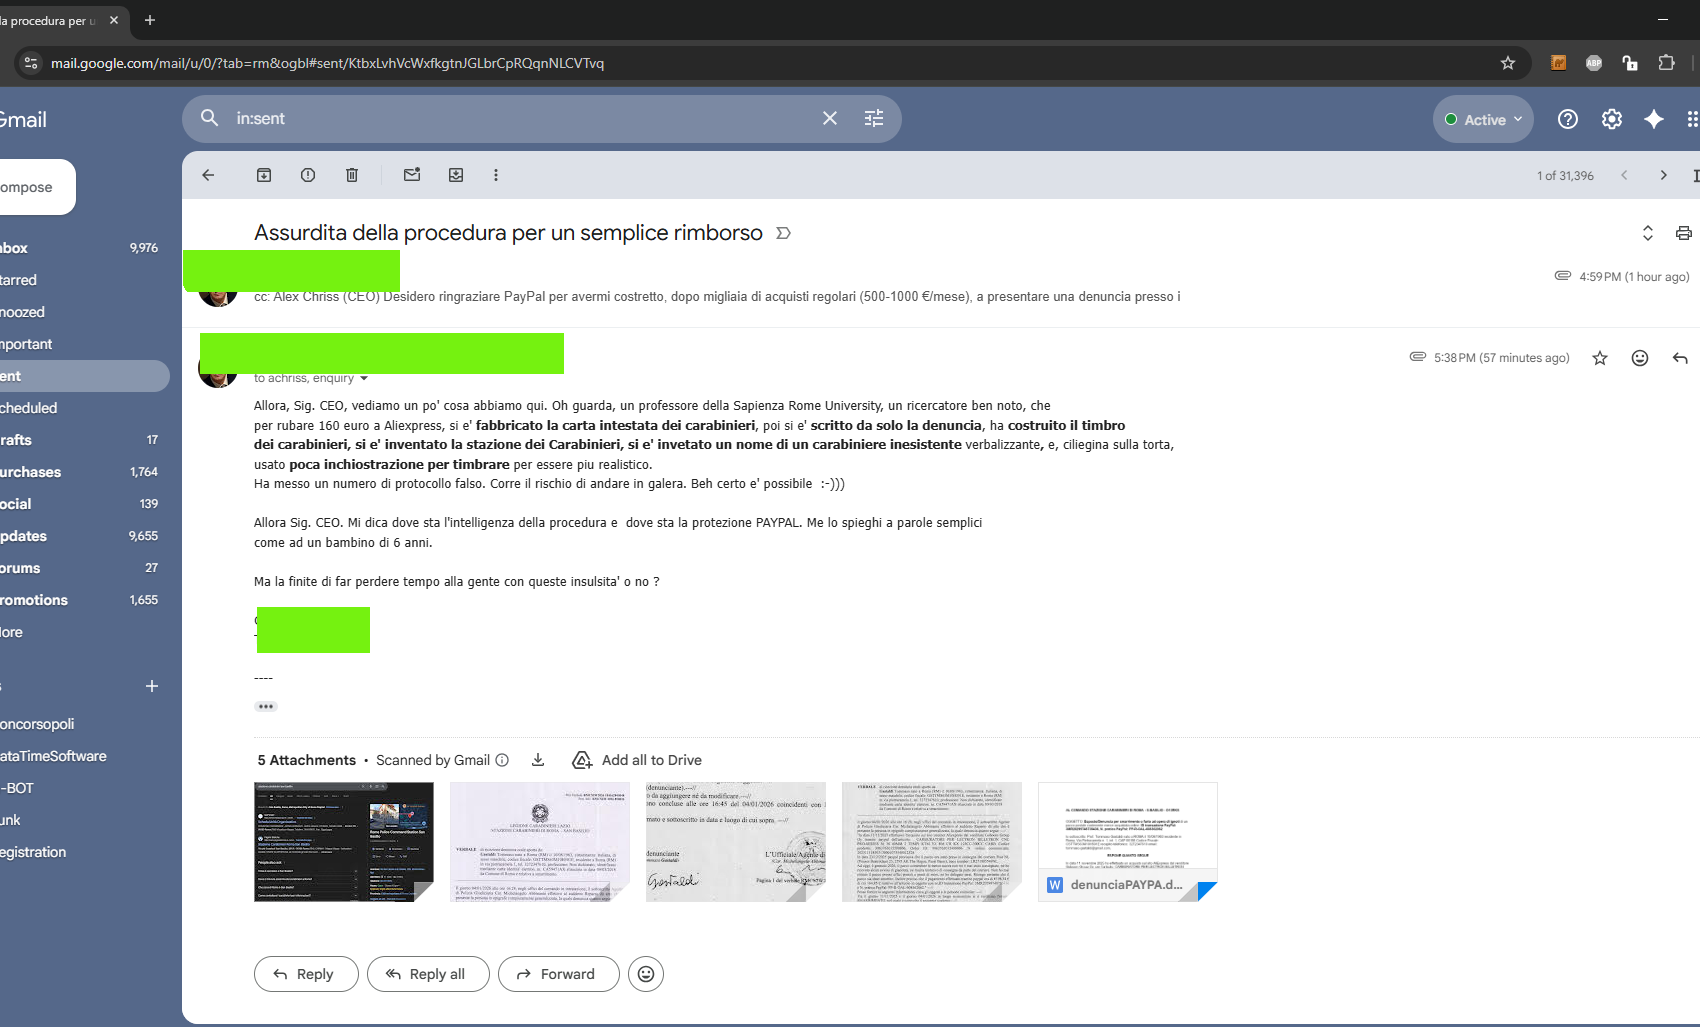Move the conversation to another folder
Screen dimensions: 1700x1027
tap(456, 175)
